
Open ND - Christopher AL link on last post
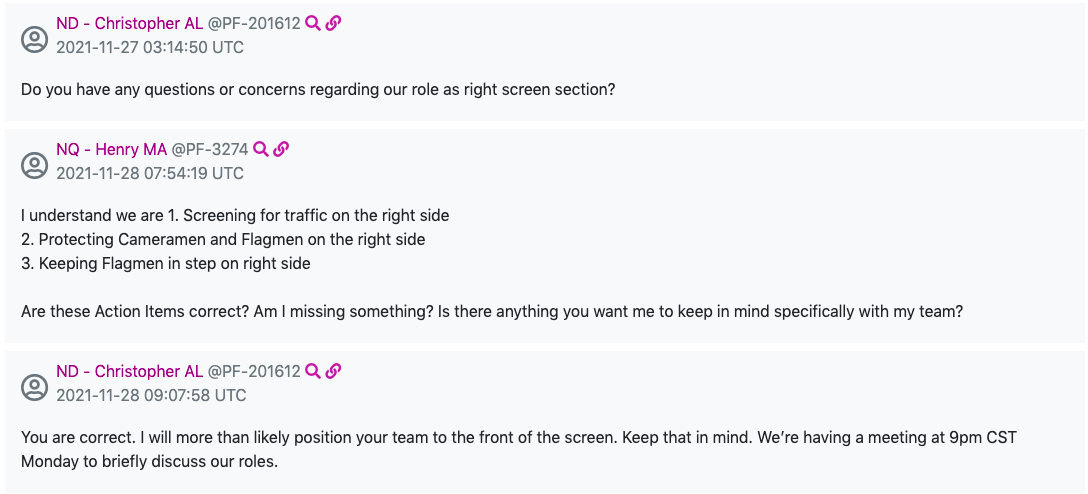(x=129, y=371)
